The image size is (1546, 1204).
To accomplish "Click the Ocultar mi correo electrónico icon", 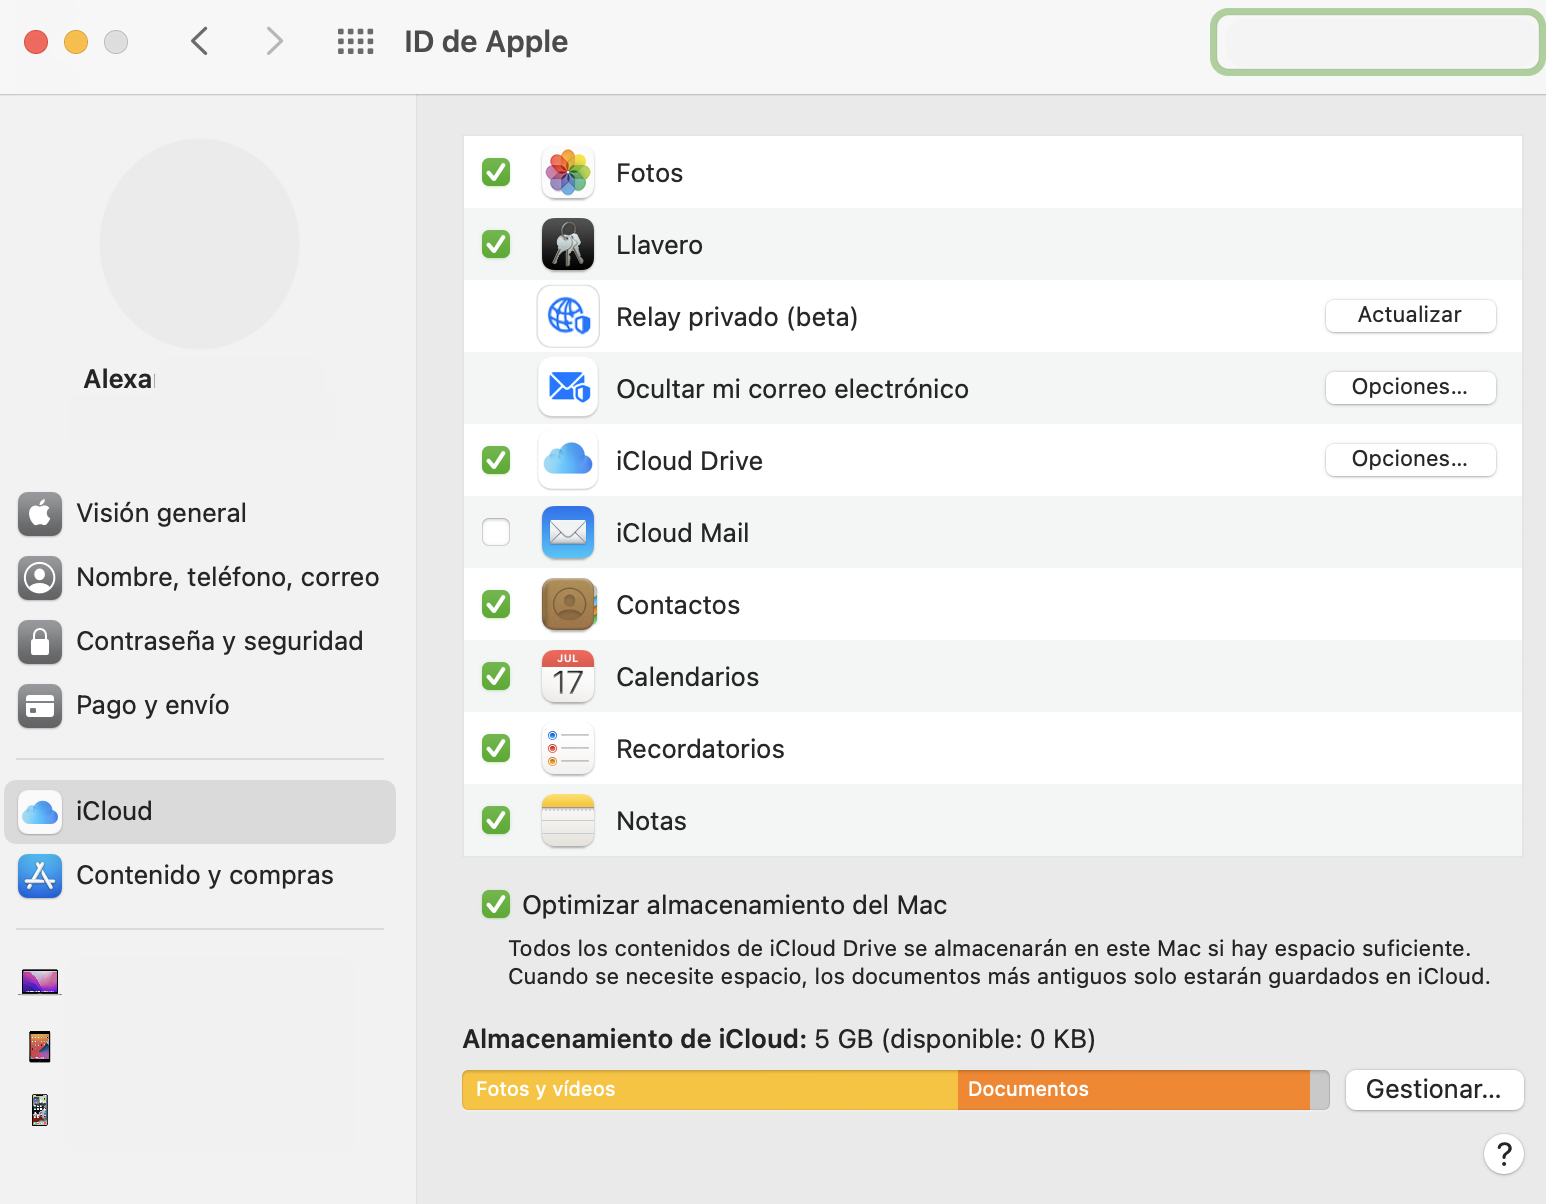I will pyautogui.click(x=568, y=389).
